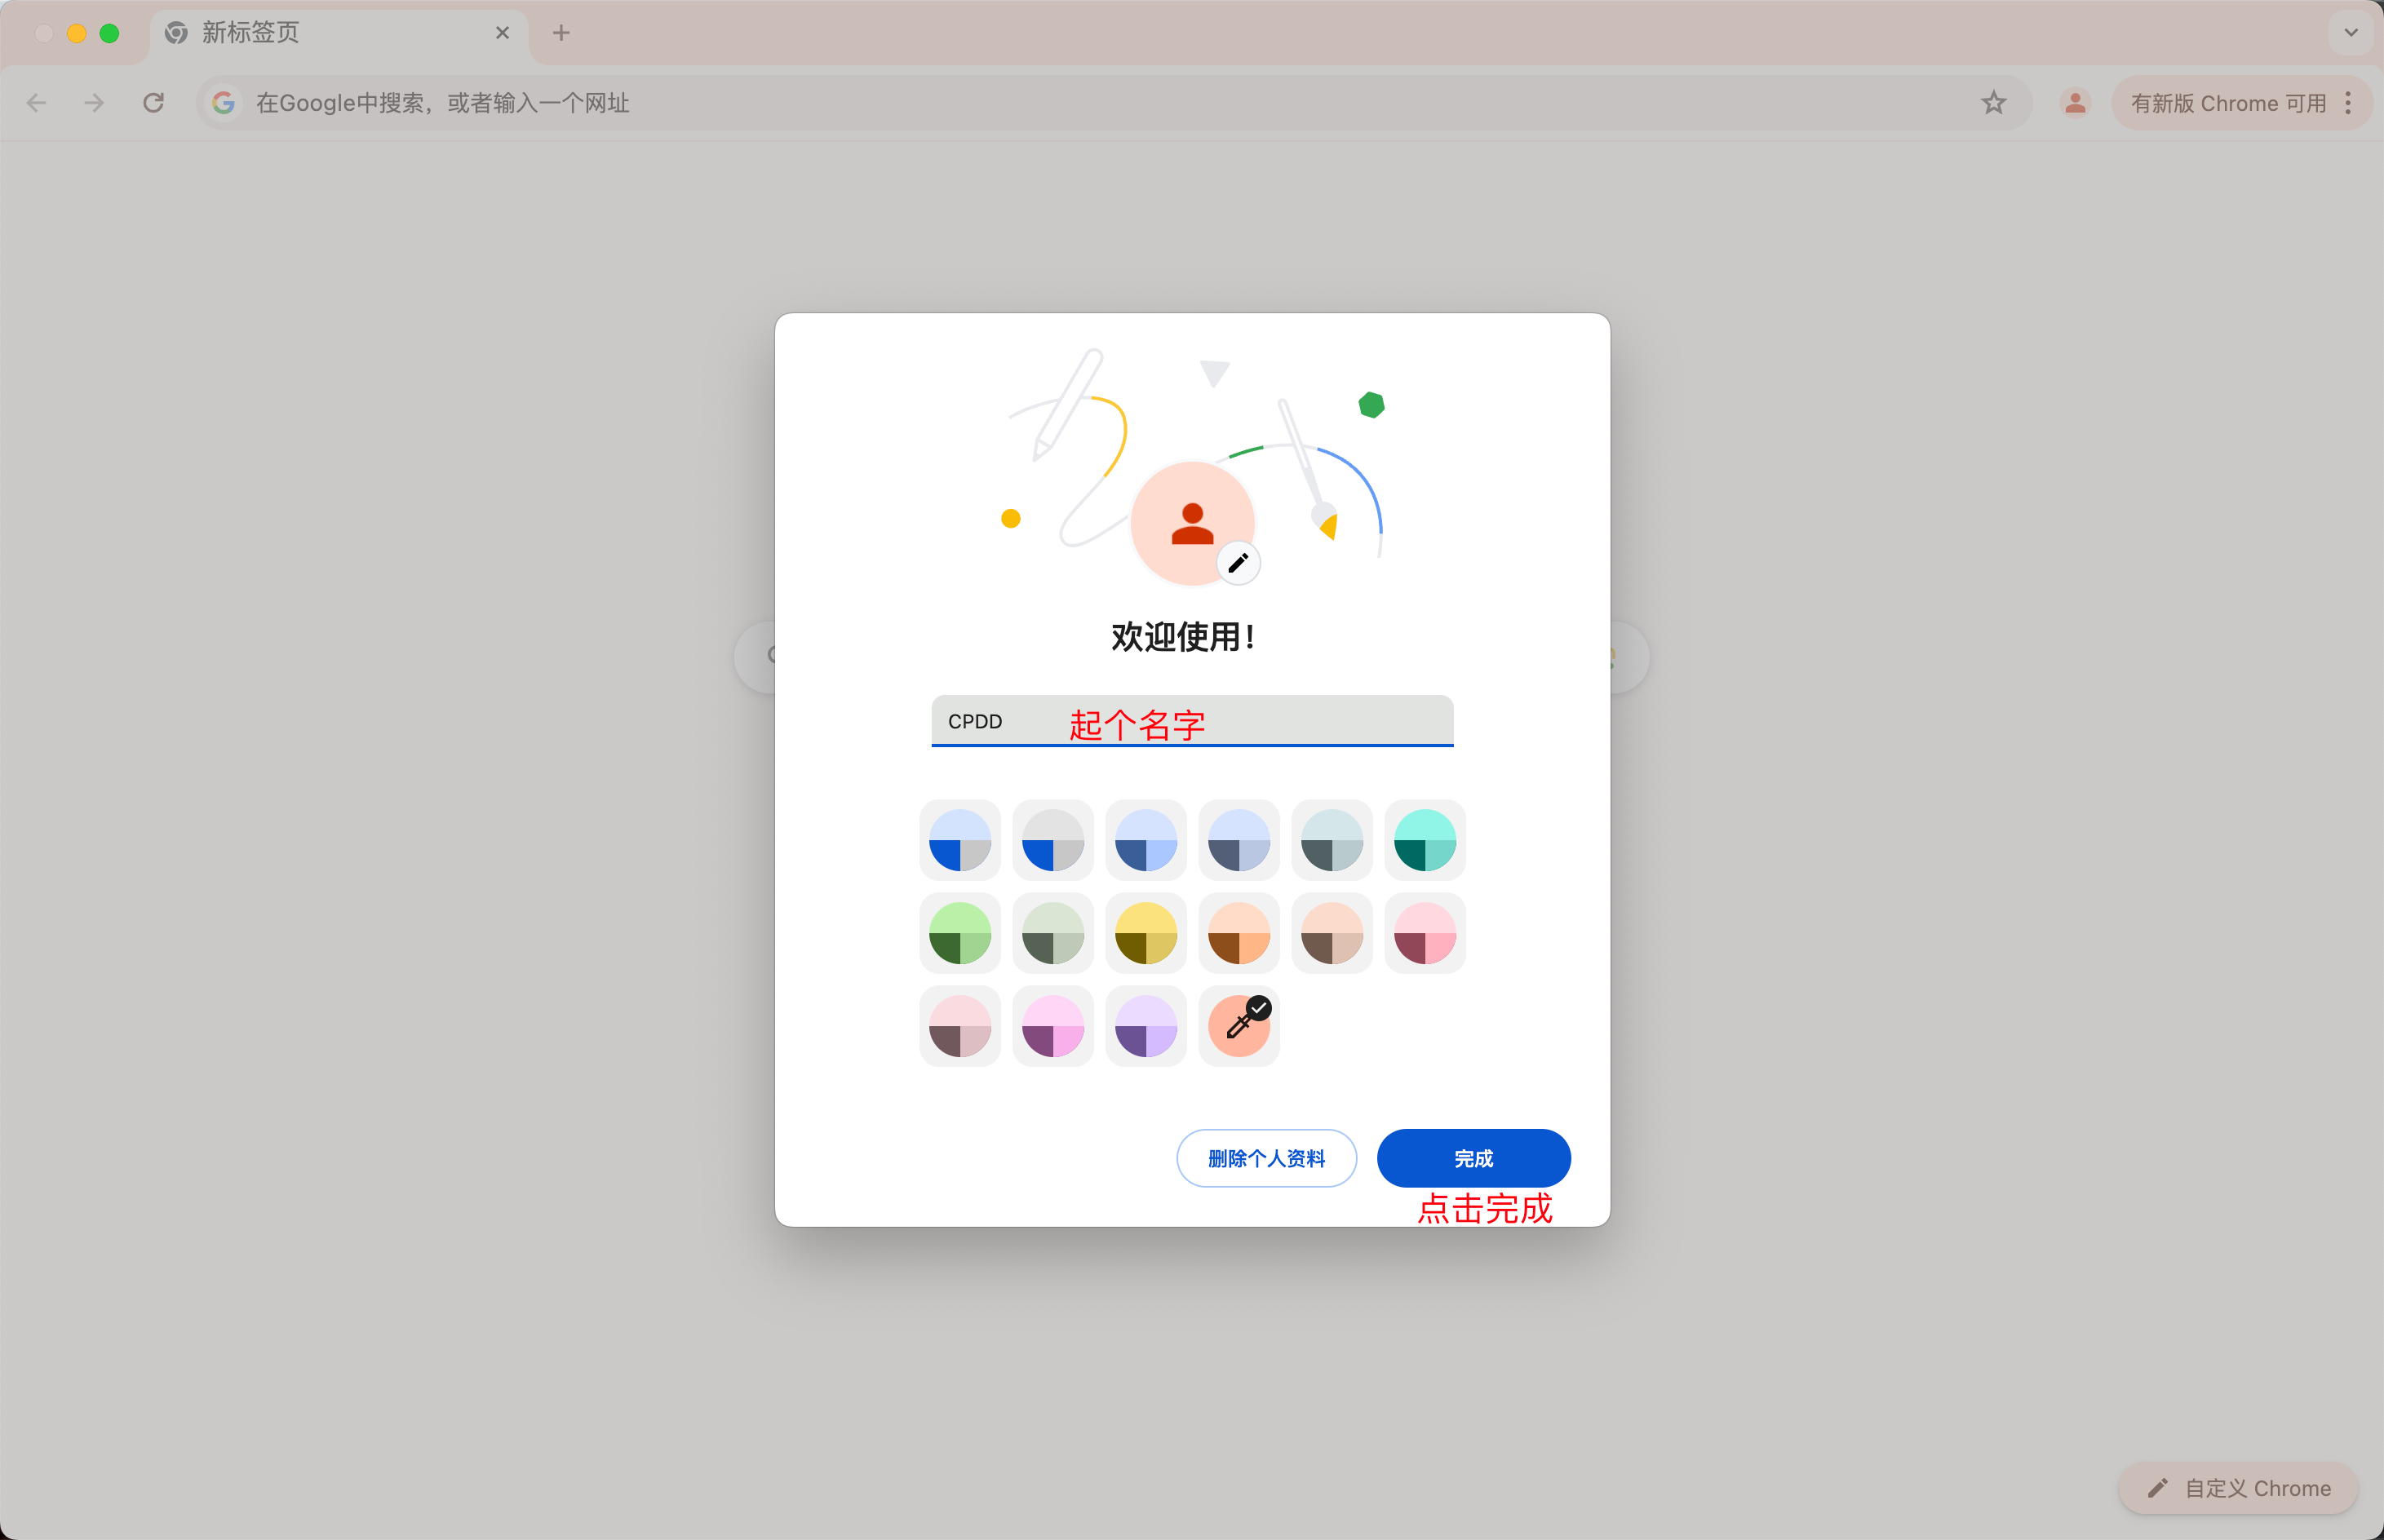Click the profile avatar icon in toolbar
Image resolution: width=2384 pixels, height=1540 pixels.
pyautogui.click(x=2075, y=103)
